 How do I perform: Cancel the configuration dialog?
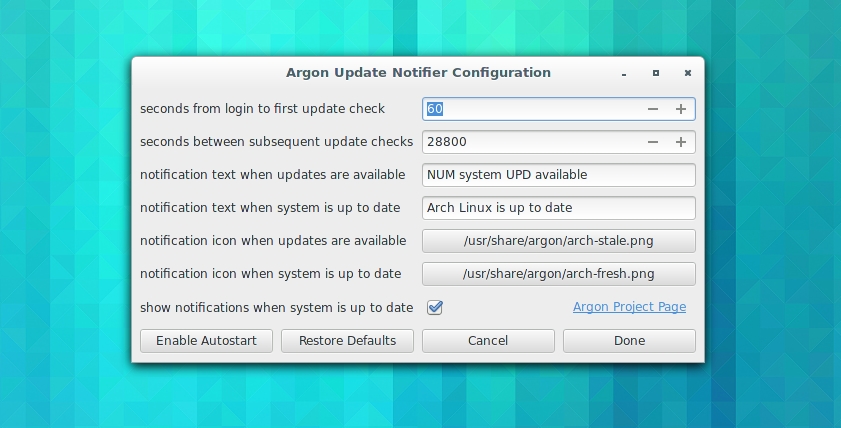488,341
